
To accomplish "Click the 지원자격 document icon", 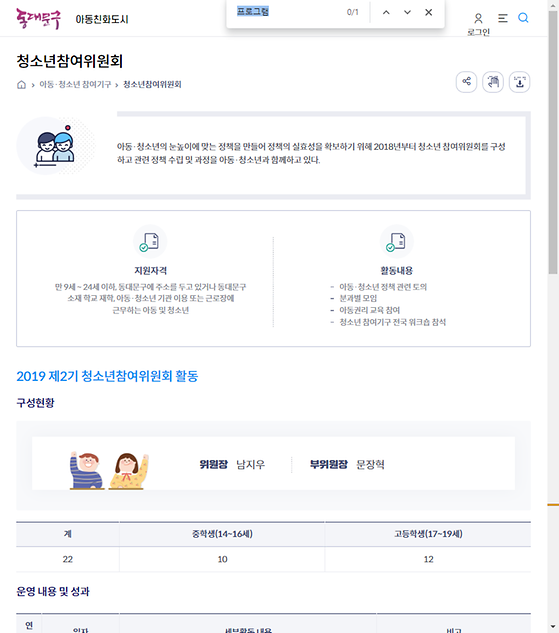I will coord(150,241).
